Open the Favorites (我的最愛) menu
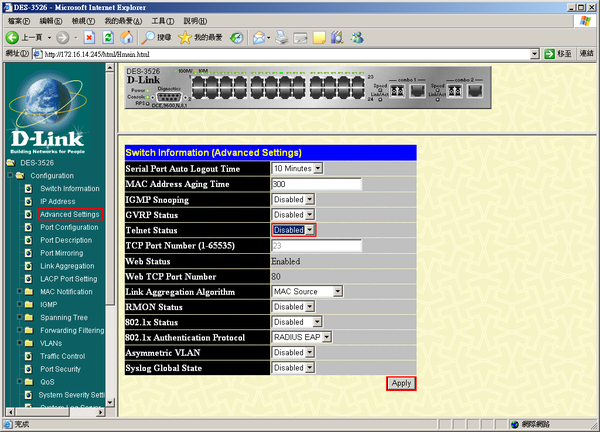 coord(123,21)
